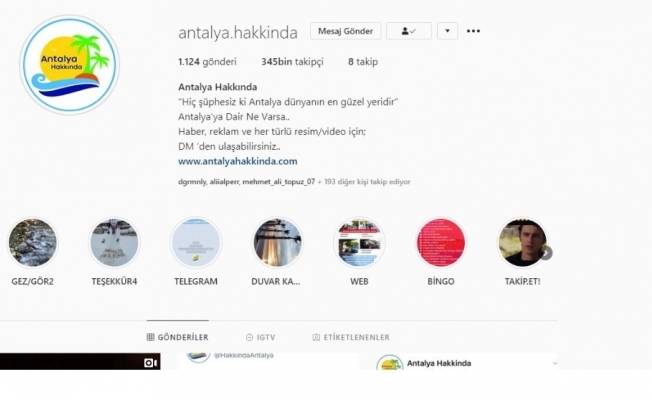This screenshot has width=652, height=400.
Task: Open the DUVAR KA... story highlight
Action: tap(277, 243)
